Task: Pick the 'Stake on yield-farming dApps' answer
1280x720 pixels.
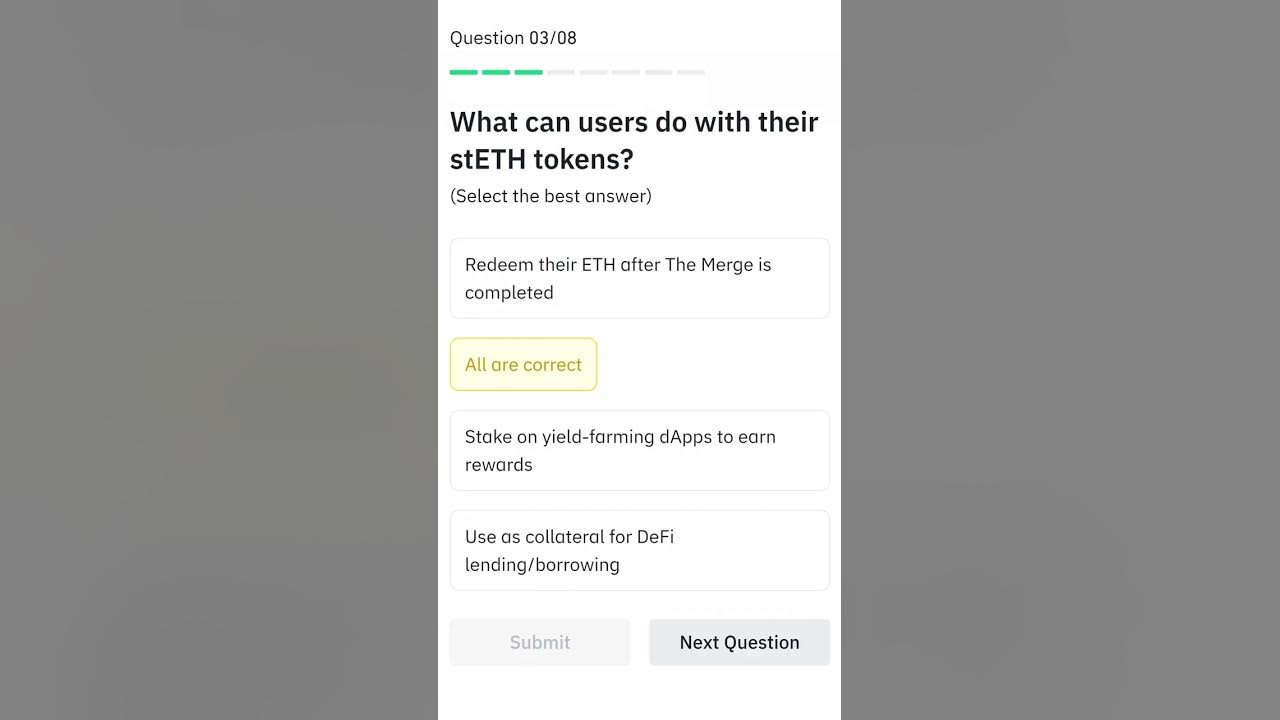Action: [639, 450]
